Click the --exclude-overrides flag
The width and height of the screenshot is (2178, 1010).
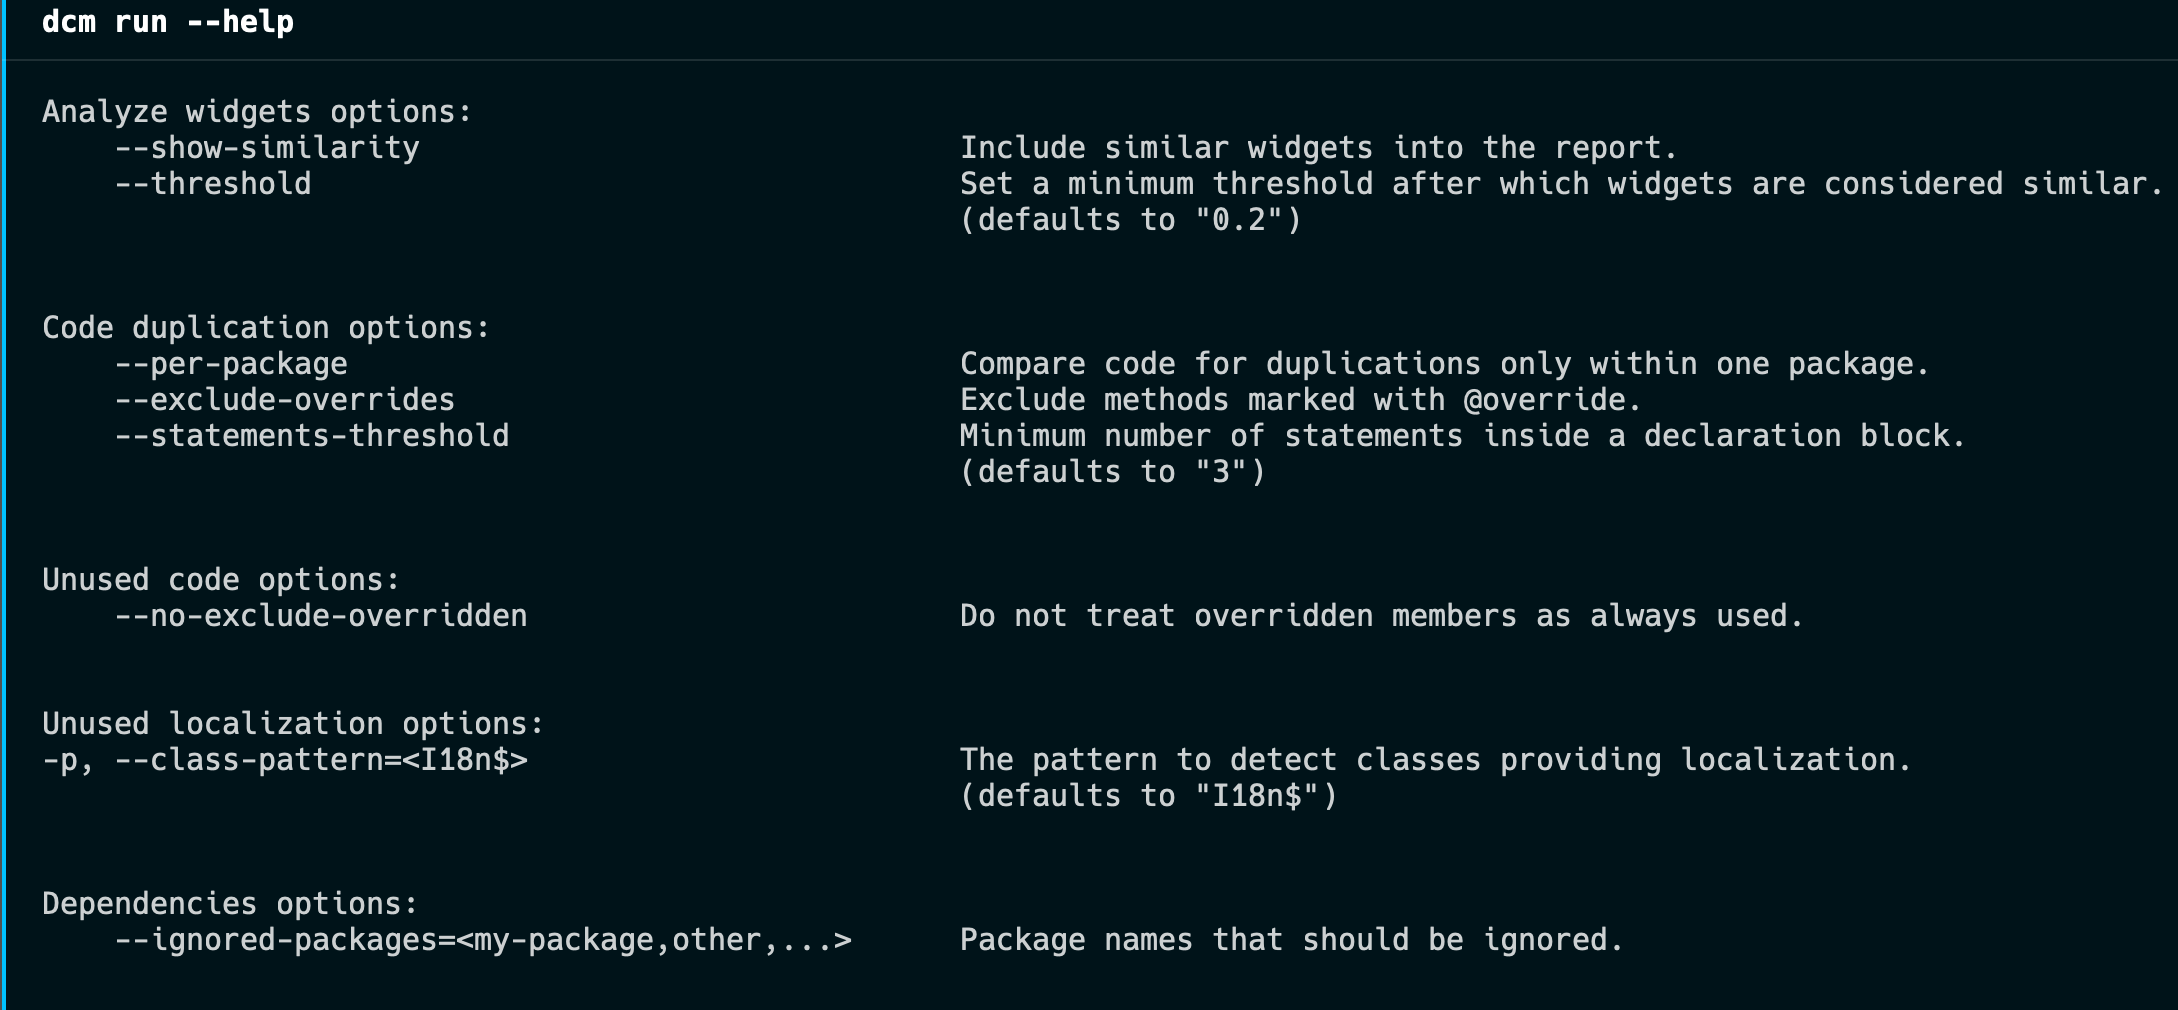coord(285,399)
